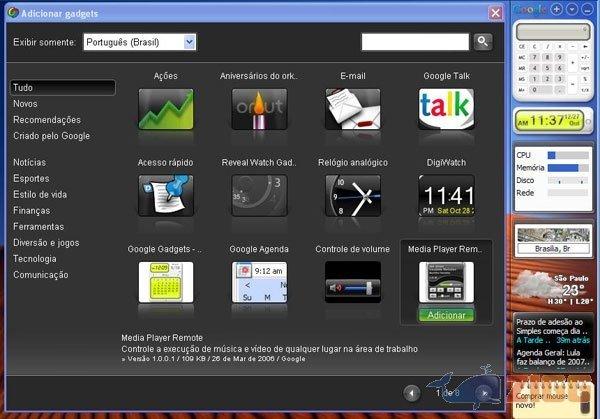Click the Controle de volume gadget
600x419 pixels.
[x=352, y=281]
